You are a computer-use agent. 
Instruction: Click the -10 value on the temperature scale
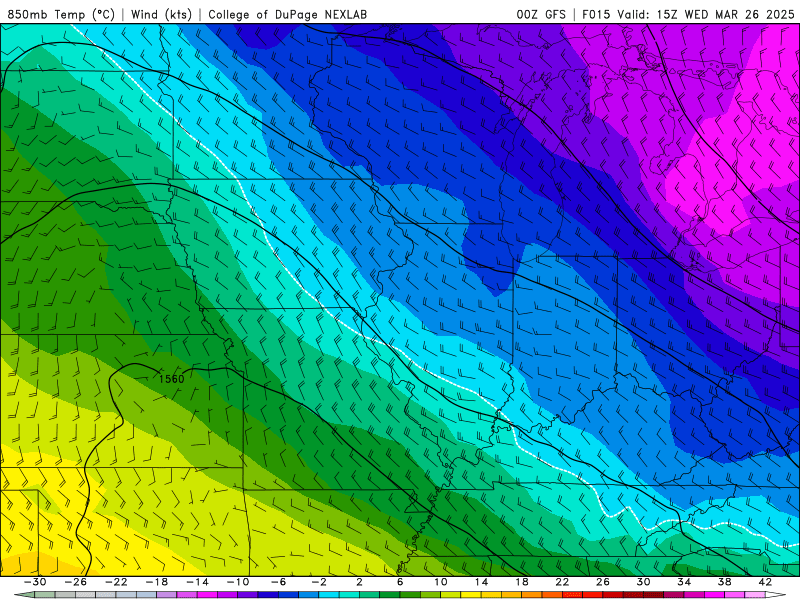(238, 582)
